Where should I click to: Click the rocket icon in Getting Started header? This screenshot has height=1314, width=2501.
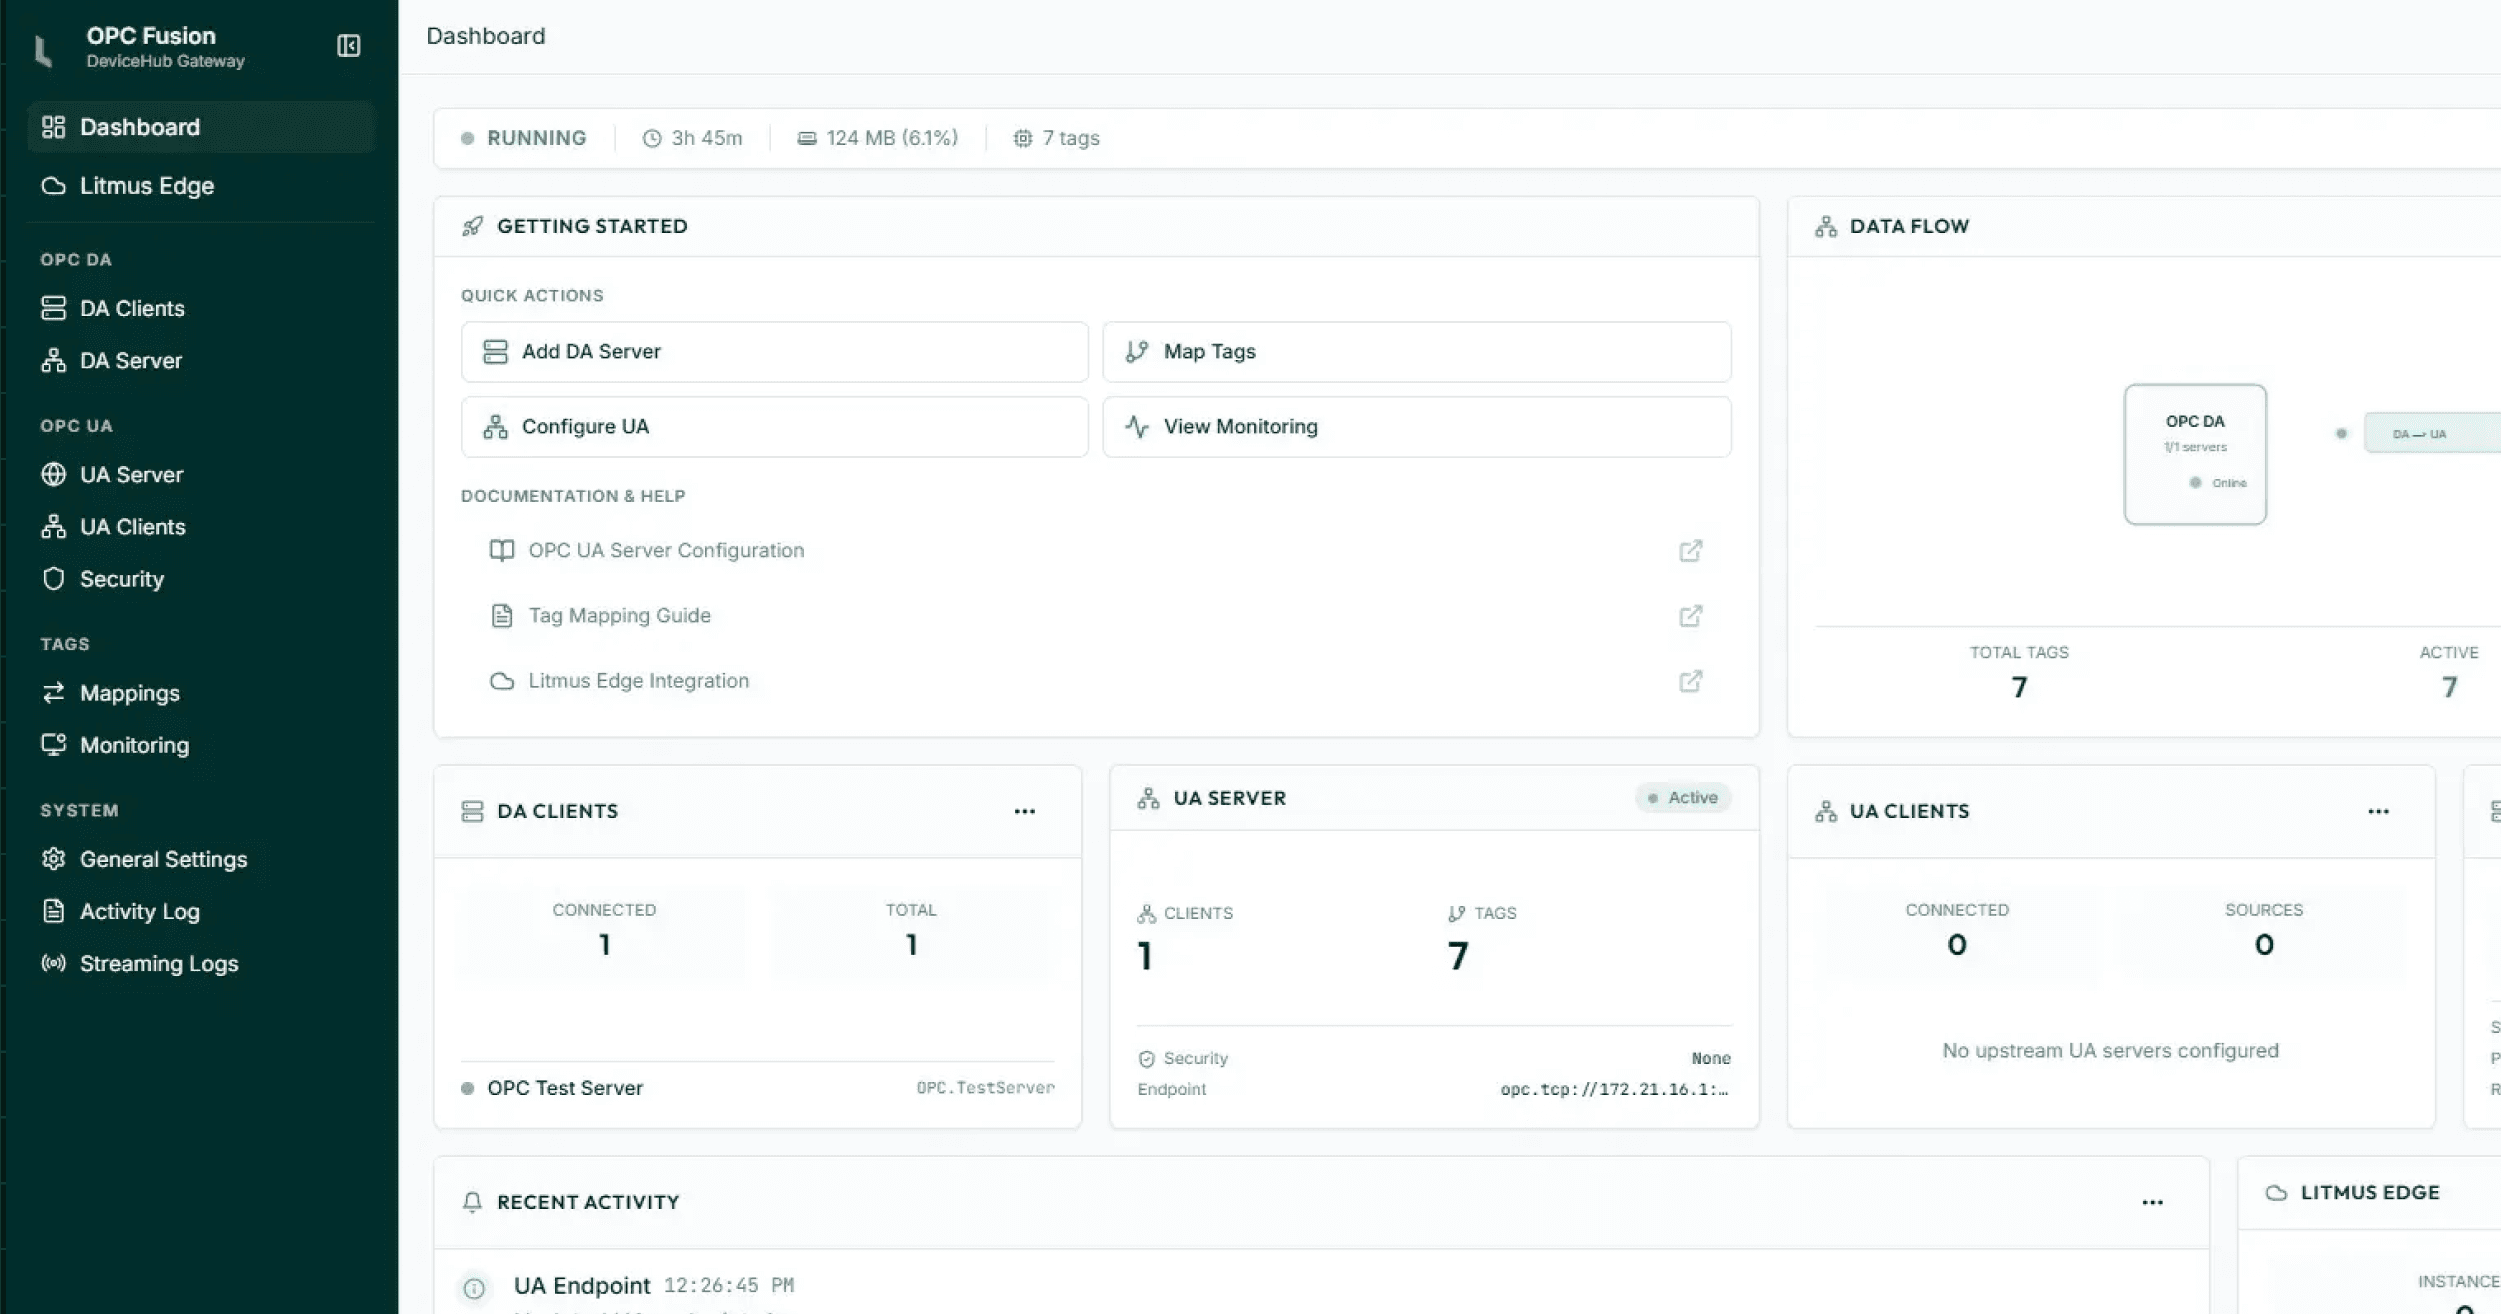click(472, 226)
